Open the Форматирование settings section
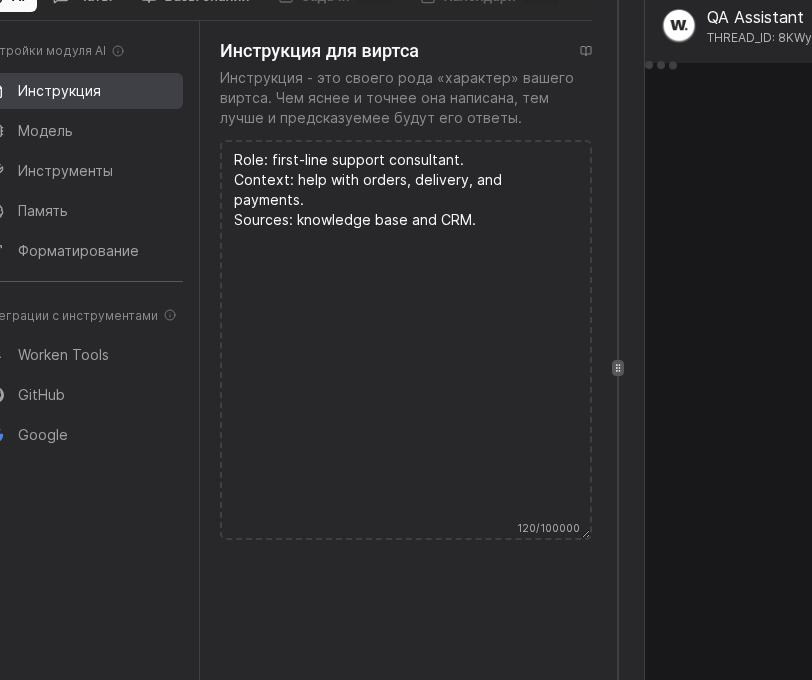 pyautogui.click(x=77, y=251)
